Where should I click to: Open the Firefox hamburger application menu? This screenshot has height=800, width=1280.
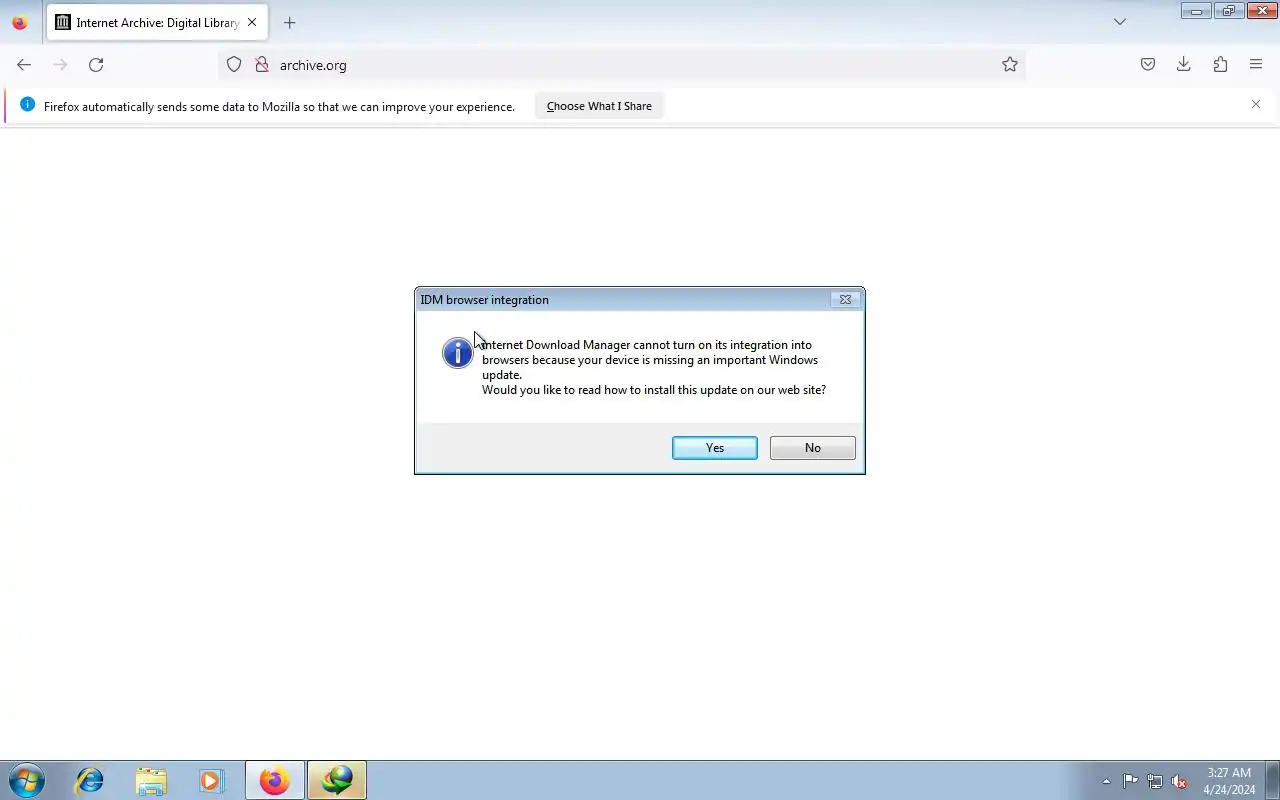(x=1256, y=65)
